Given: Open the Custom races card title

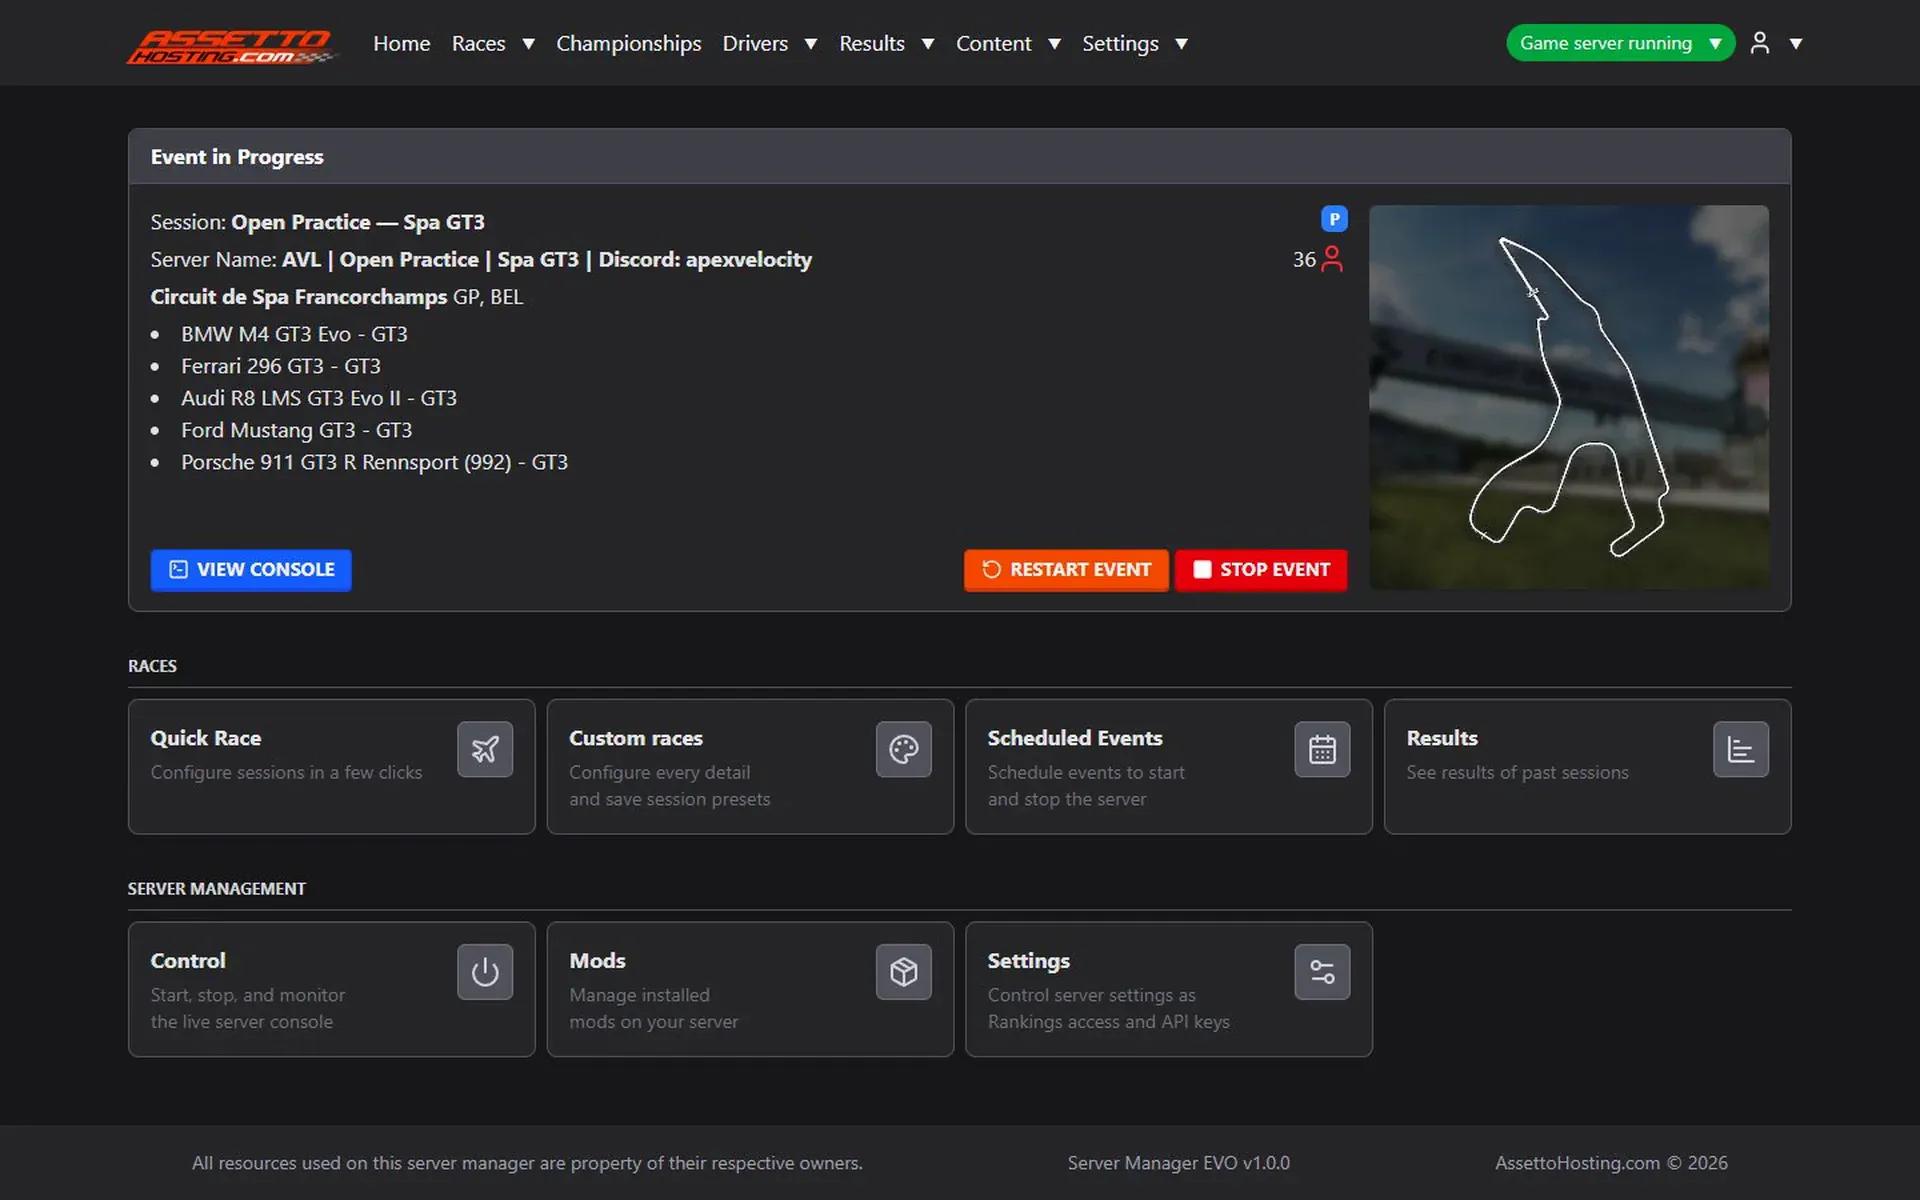Looking at the screenshot, I should (636, 738).
